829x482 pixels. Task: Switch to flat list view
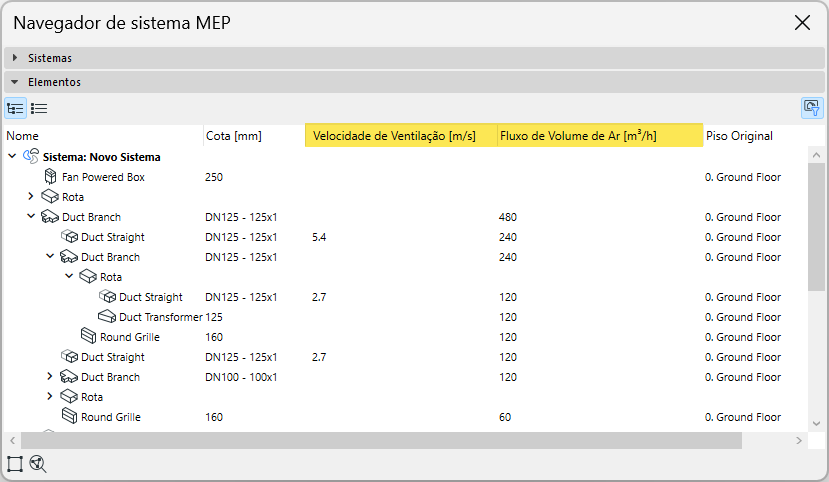click(x=39, y=108)
